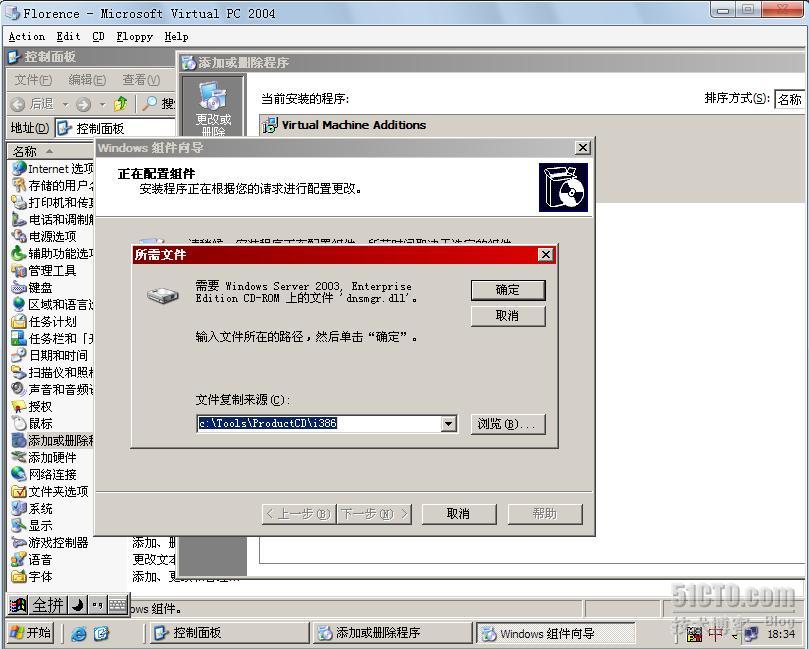Image resolution: width=809 pixels, height=649 pixels.
Task: Click the up-folder icon in 控制面板 toolbar
Action: (120, 104)
